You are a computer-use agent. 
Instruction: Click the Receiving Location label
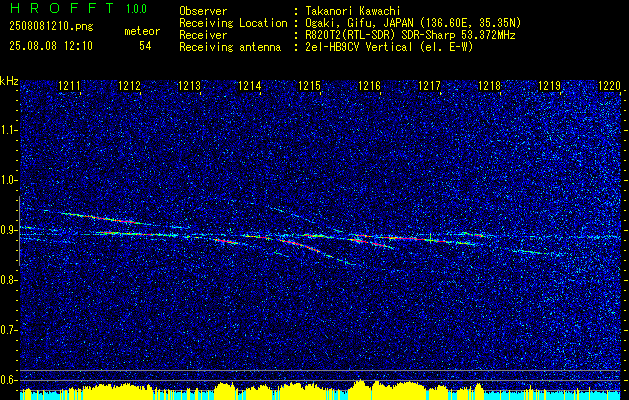point(233,23)
